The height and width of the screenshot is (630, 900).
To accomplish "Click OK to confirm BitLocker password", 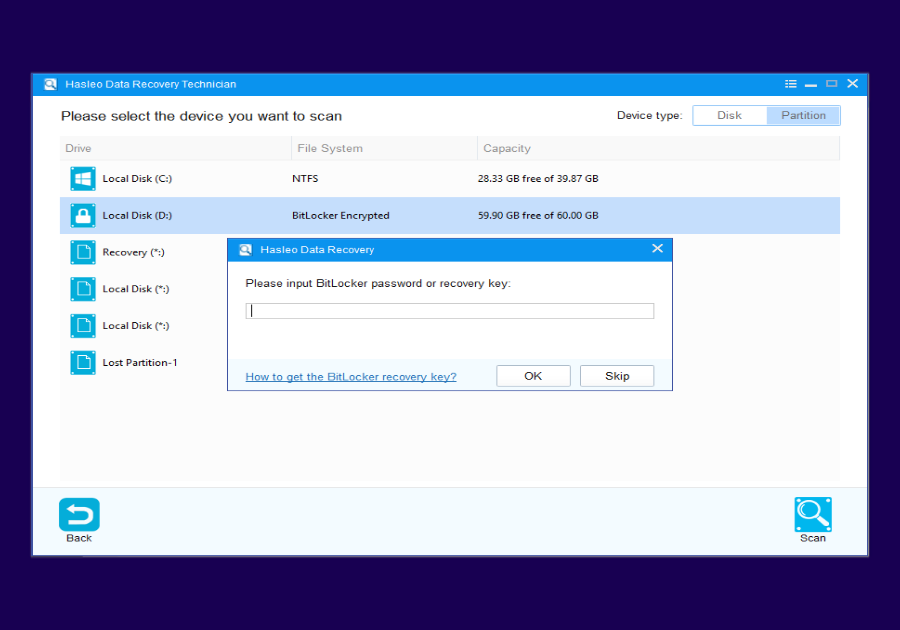I will (x=533, y=375).
